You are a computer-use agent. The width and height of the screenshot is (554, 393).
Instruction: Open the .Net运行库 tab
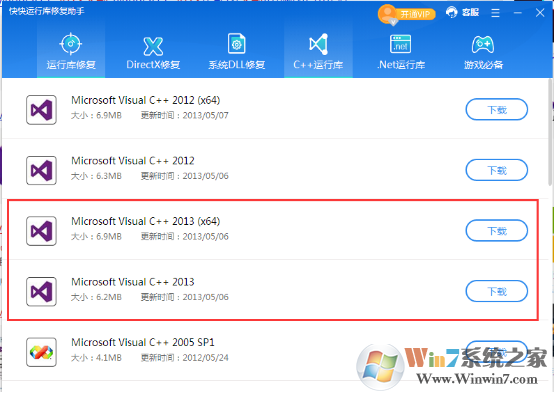(401, 52)
